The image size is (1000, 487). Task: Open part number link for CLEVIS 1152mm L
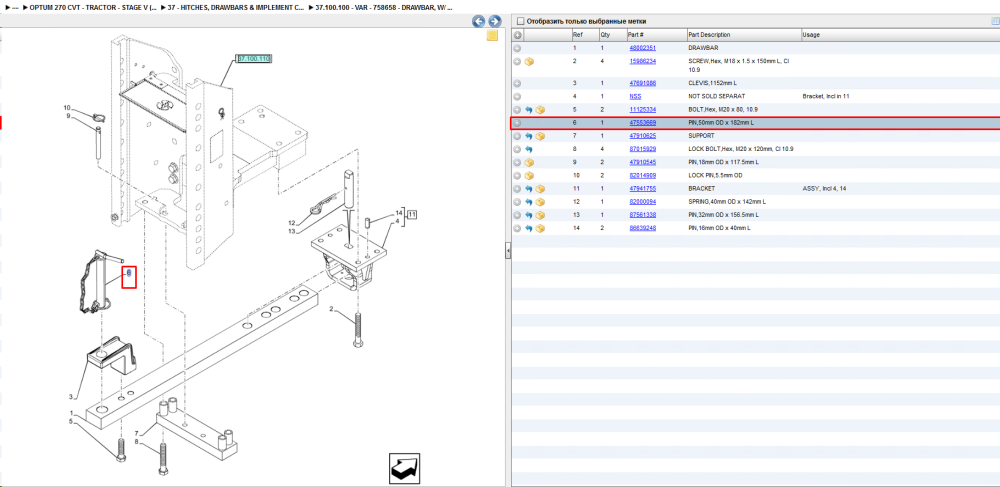642,84
